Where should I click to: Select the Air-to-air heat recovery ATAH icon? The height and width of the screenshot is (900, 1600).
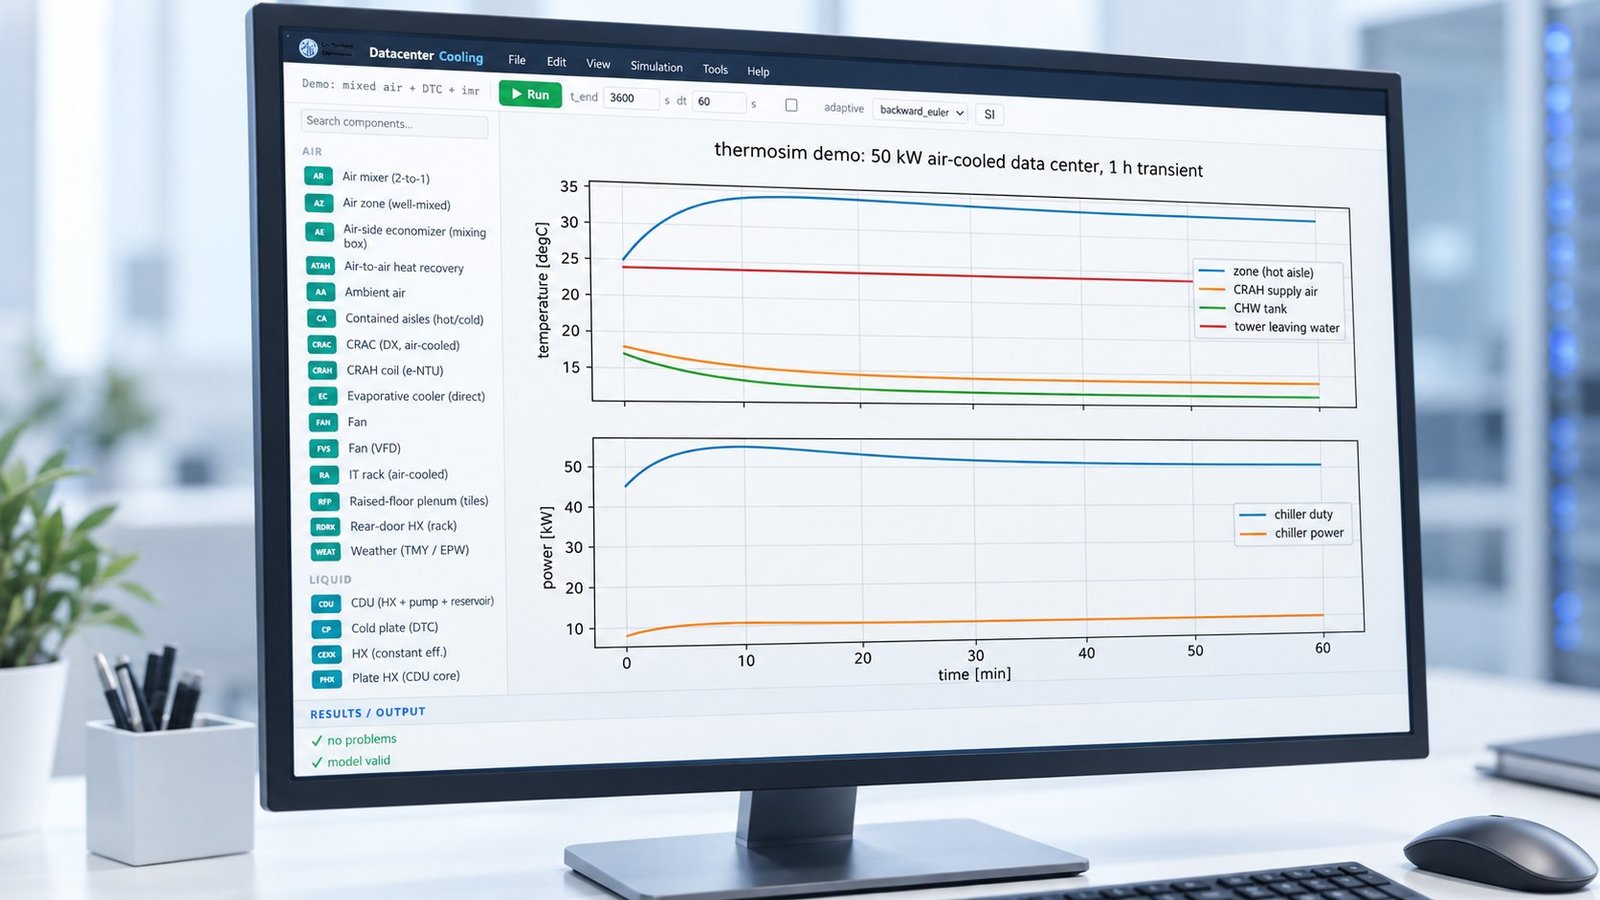(320, 266)
